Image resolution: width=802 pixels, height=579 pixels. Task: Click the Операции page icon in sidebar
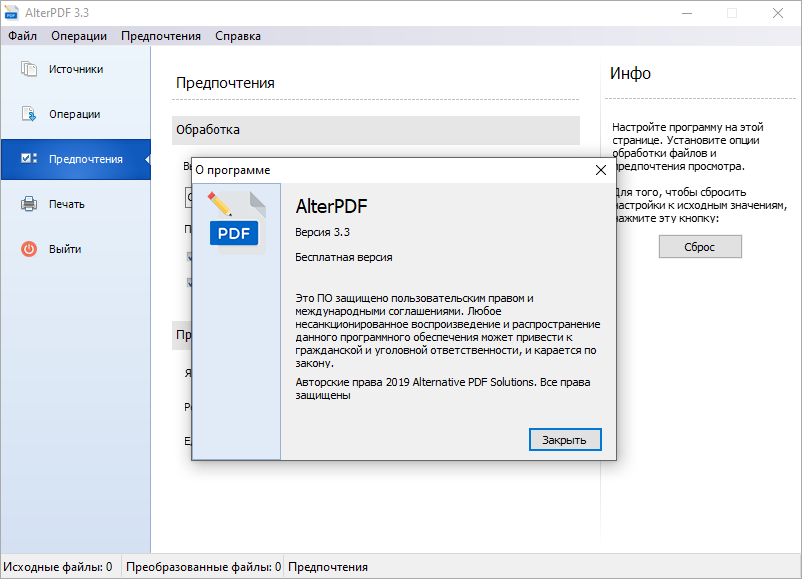pos(29,114)
